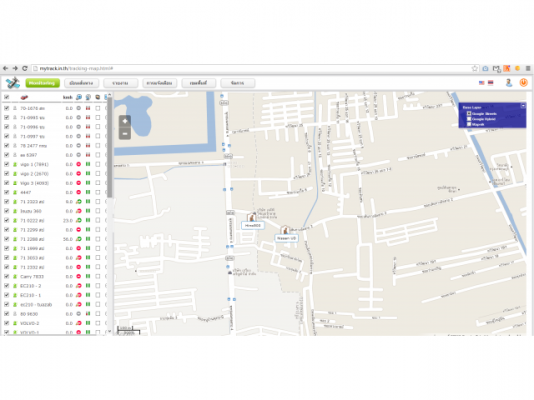Open the yellow circle browser extension
This screenshot has height=400, width=534.
pos(517,68)
